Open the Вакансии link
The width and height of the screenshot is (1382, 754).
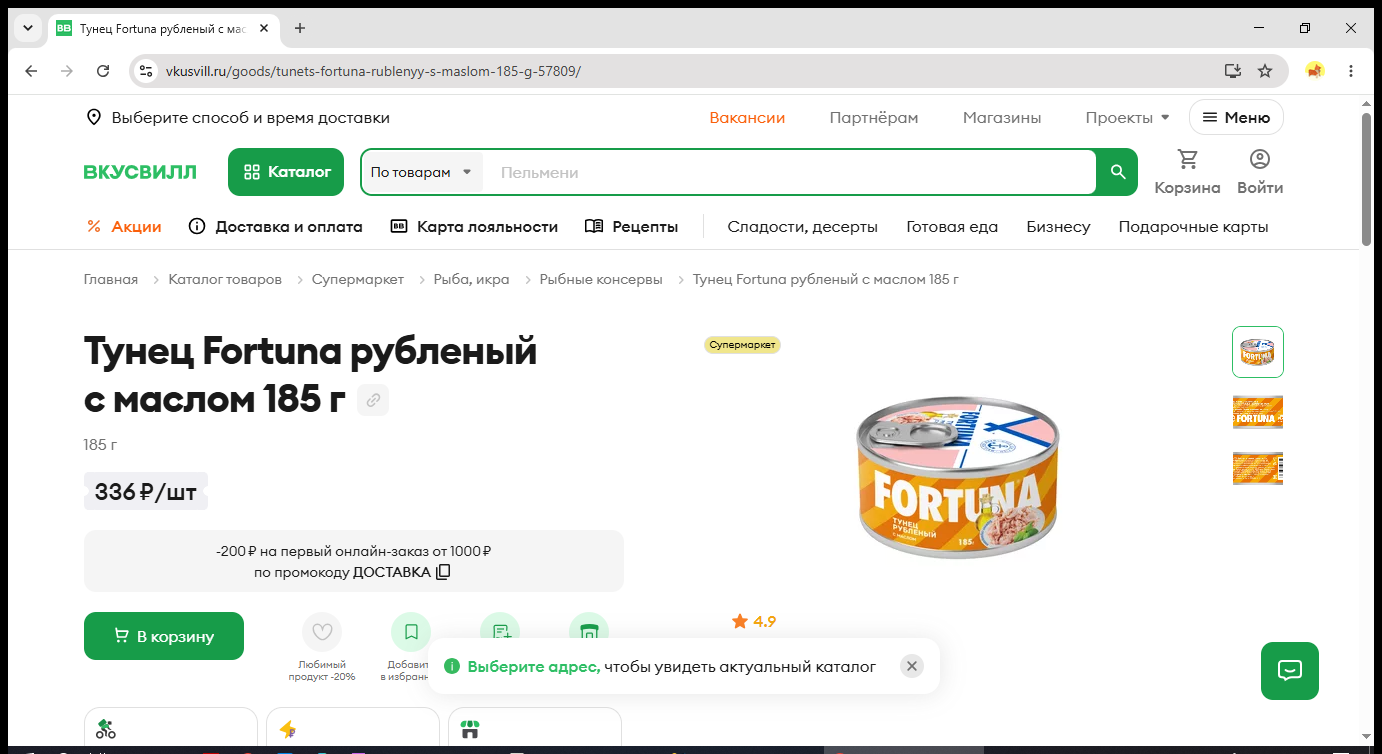click(x=747, y=118)
